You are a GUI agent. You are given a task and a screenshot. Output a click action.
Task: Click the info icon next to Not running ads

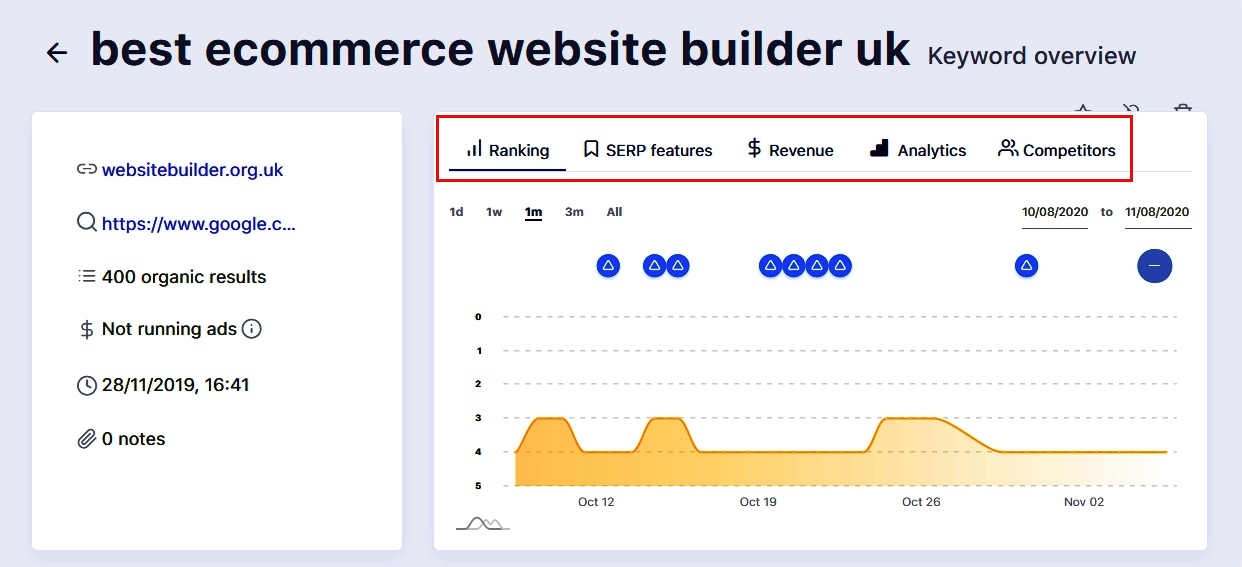(252, 328)
